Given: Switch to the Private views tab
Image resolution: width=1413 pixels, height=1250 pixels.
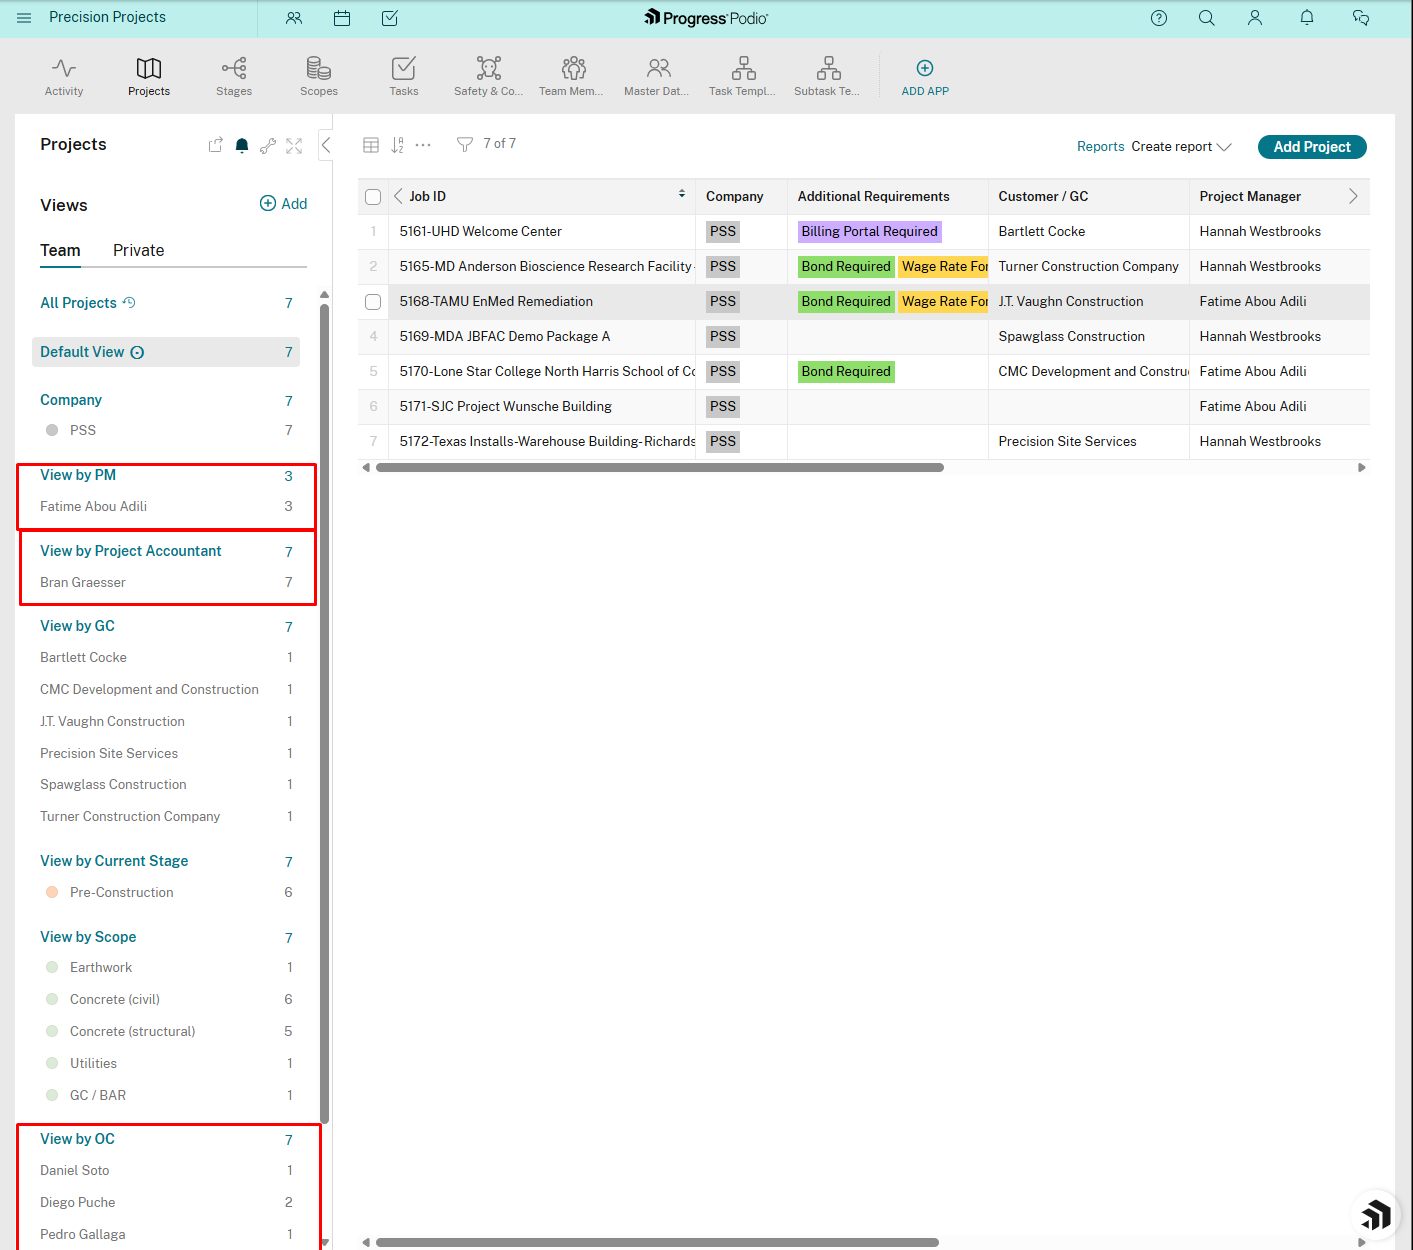Looking at the screenshot, I should click(x=137, y=250).
